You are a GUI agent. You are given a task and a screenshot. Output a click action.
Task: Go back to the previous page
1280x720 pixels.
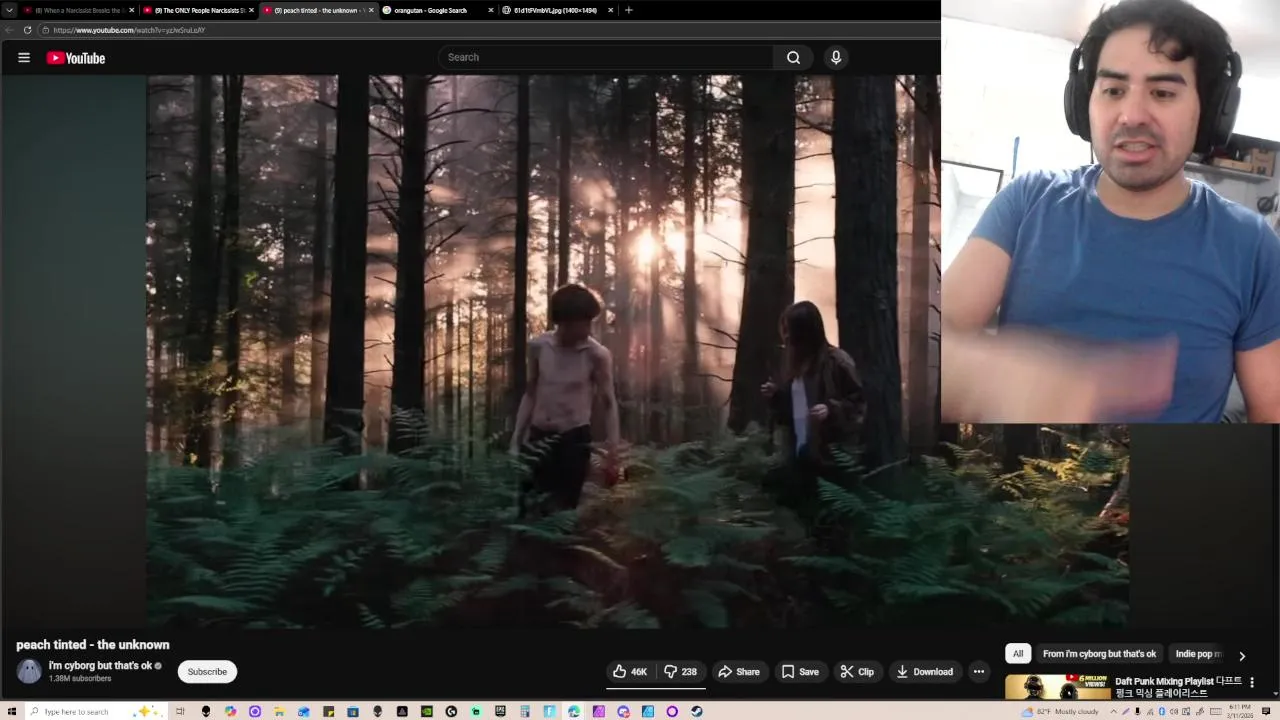click(x=9, y=30)
